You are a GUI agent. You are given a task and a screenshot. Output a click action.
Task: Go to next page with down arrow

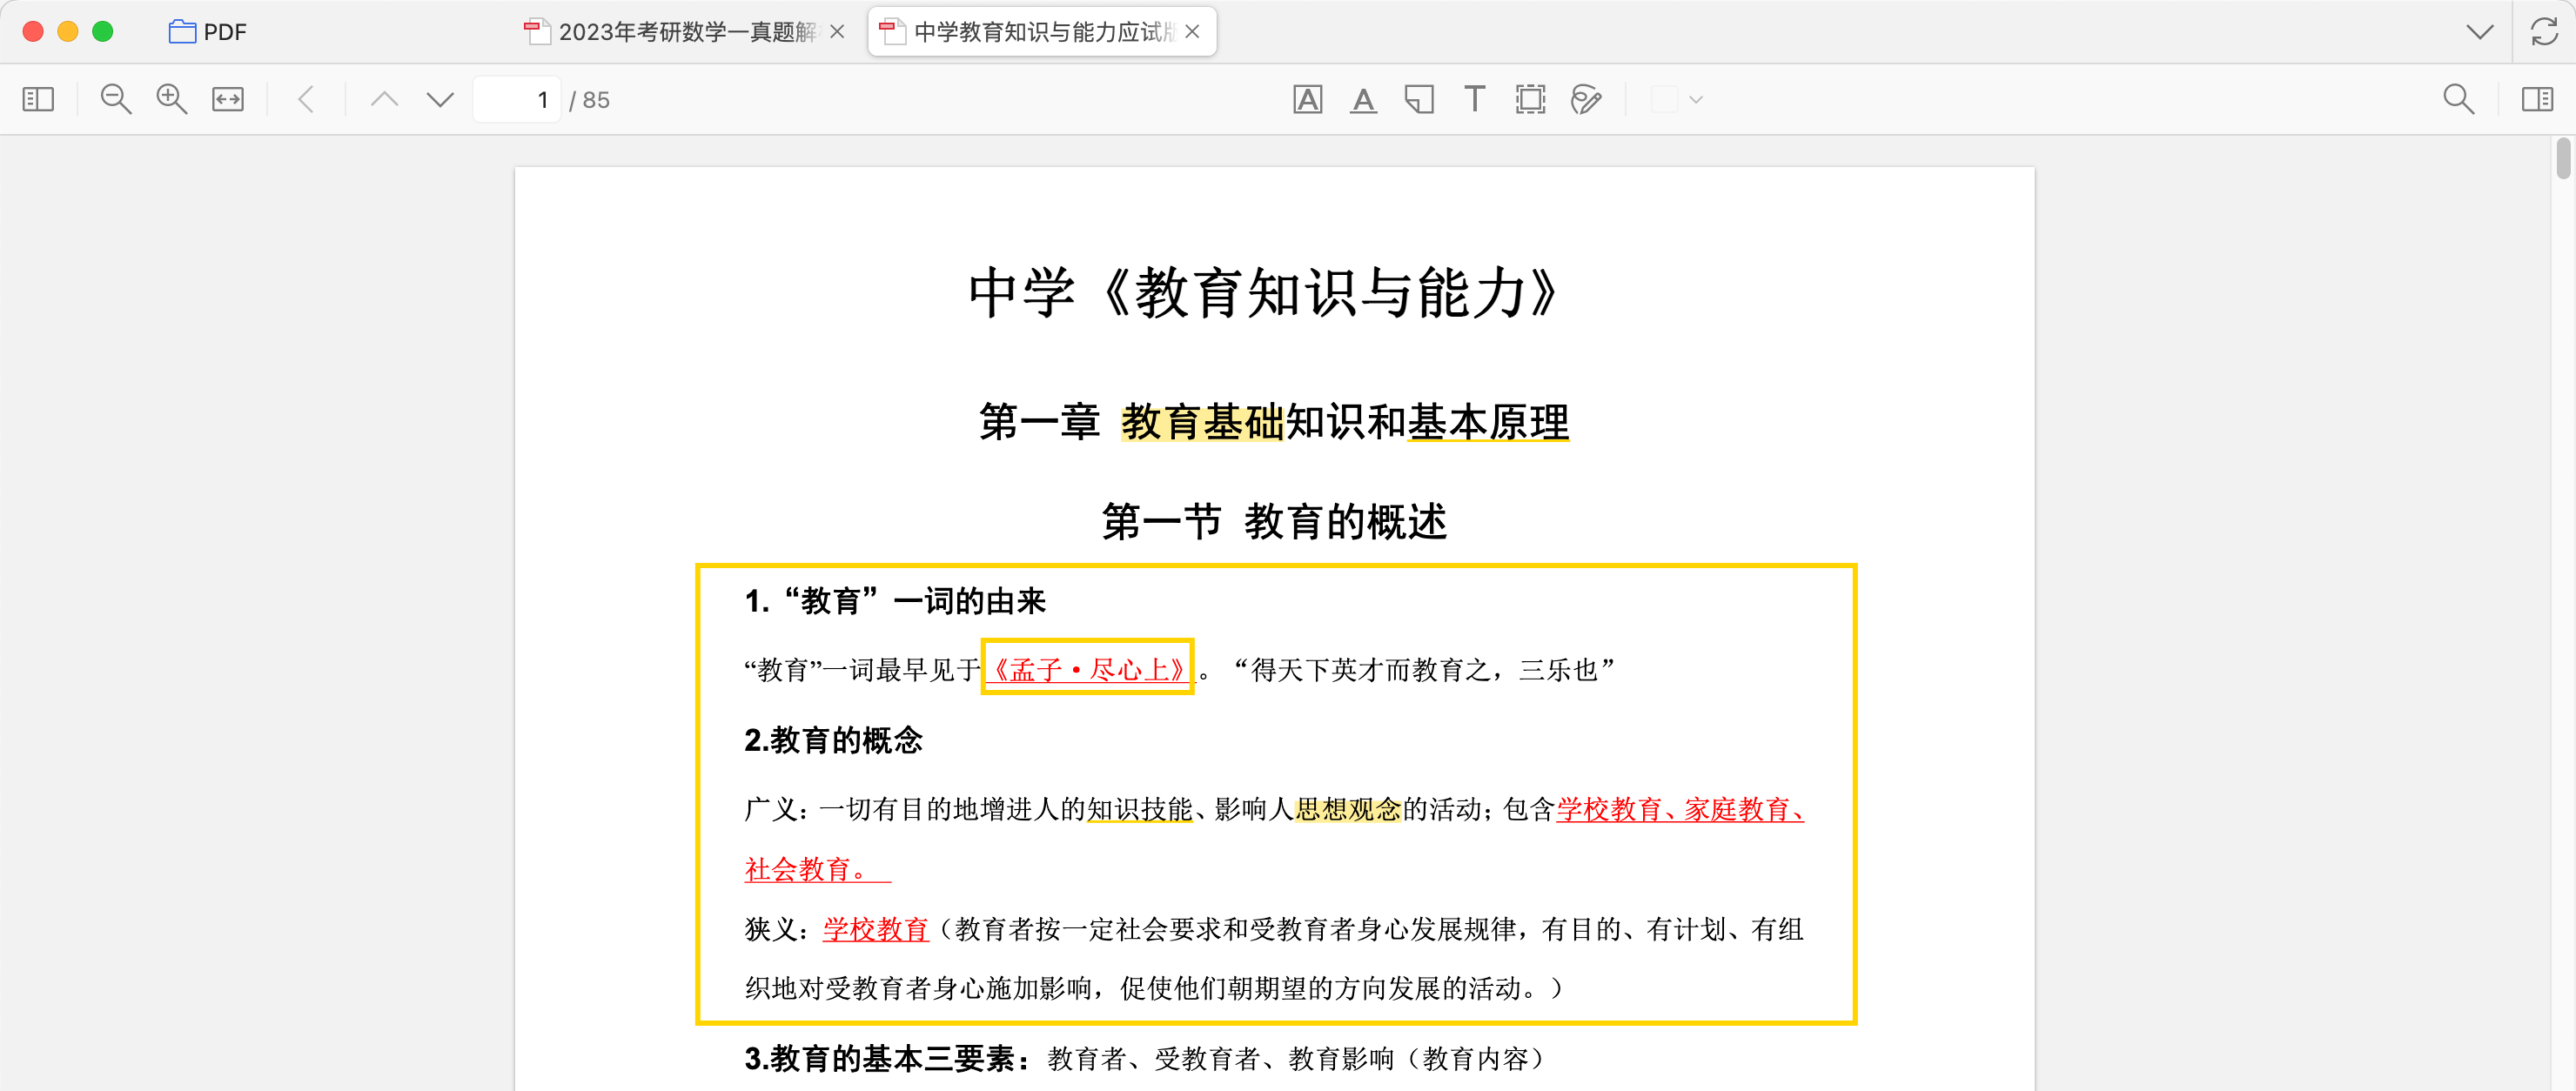point(440,99)
